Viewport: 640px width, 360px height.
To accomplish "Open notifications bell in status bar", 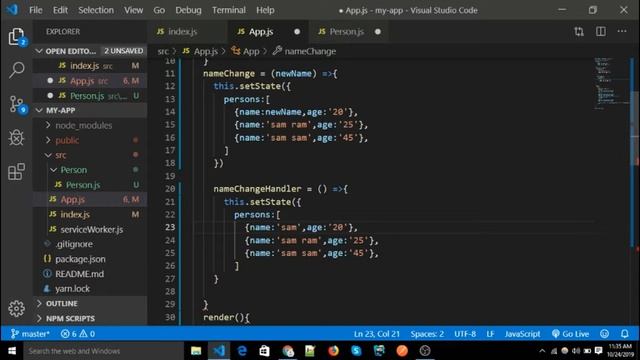I will [x=624, y=334].
